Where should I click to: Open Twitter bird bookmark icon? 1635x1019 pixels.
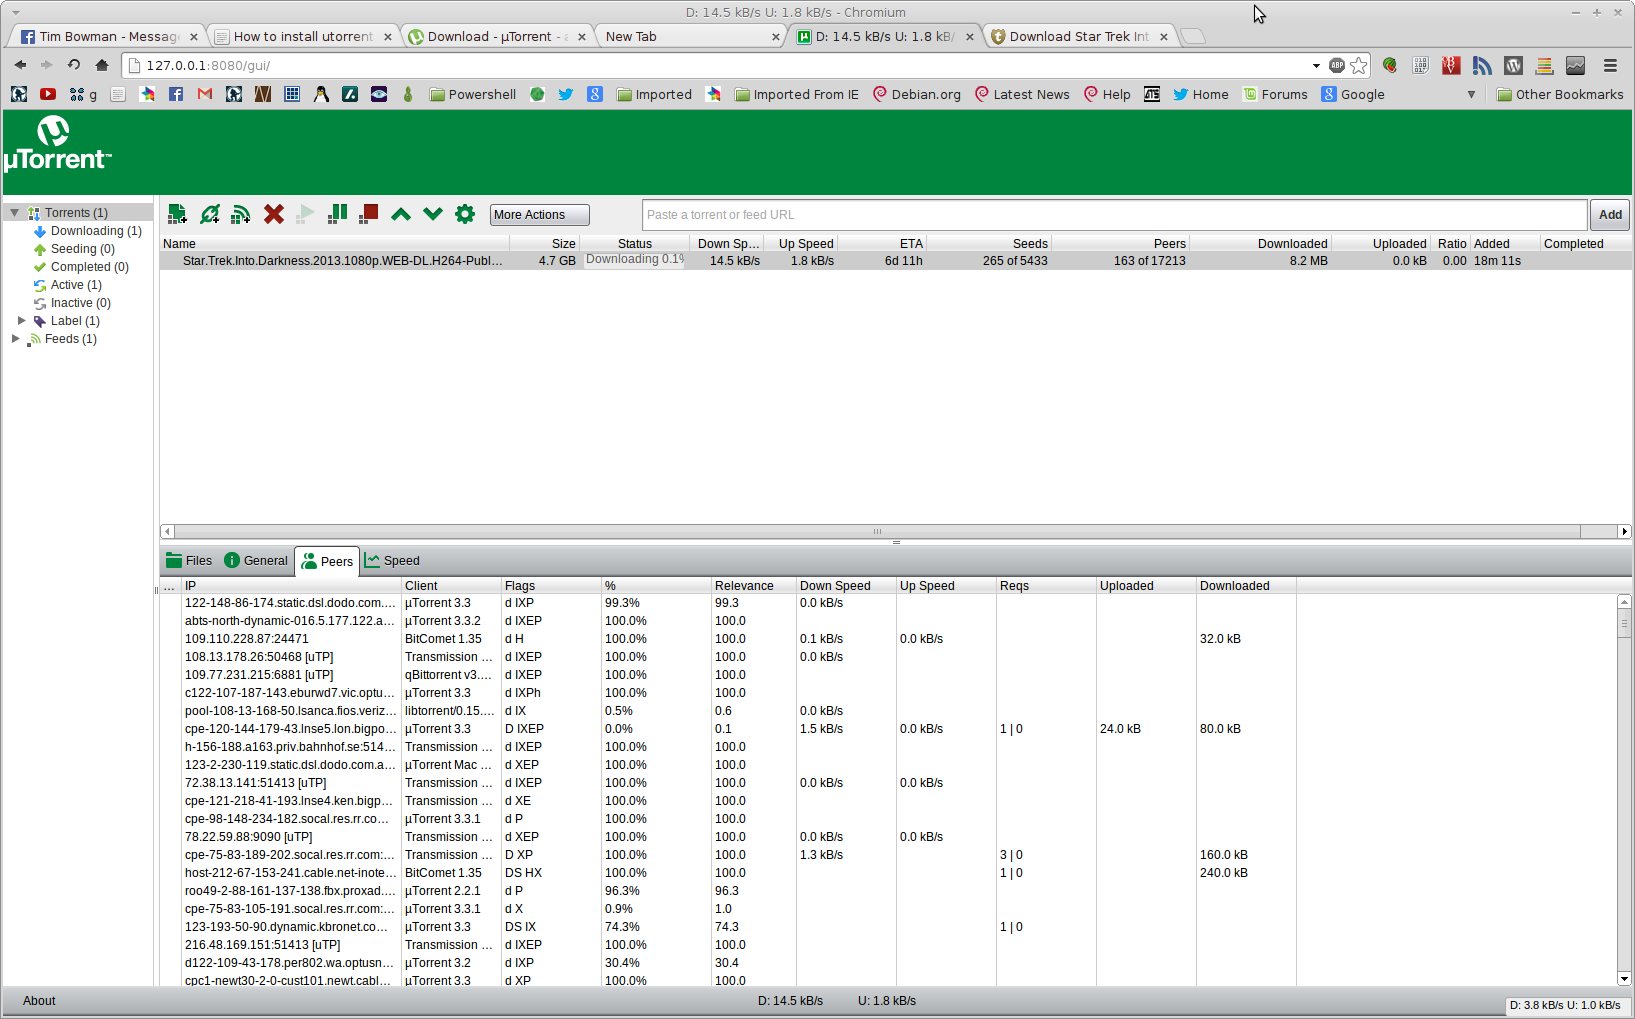pos(566,94)
